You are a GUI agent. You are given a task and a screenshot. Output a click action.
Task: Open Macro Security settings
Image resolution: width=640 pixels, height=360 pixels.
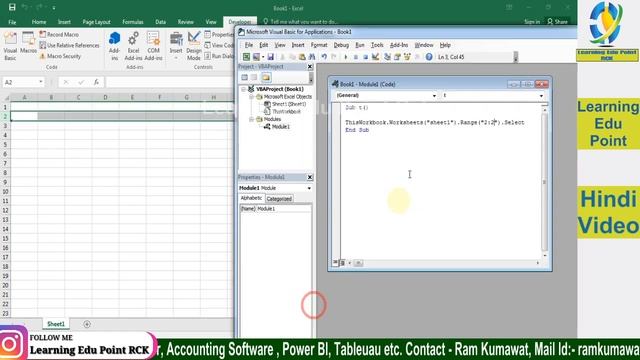(x=60, y=56)
